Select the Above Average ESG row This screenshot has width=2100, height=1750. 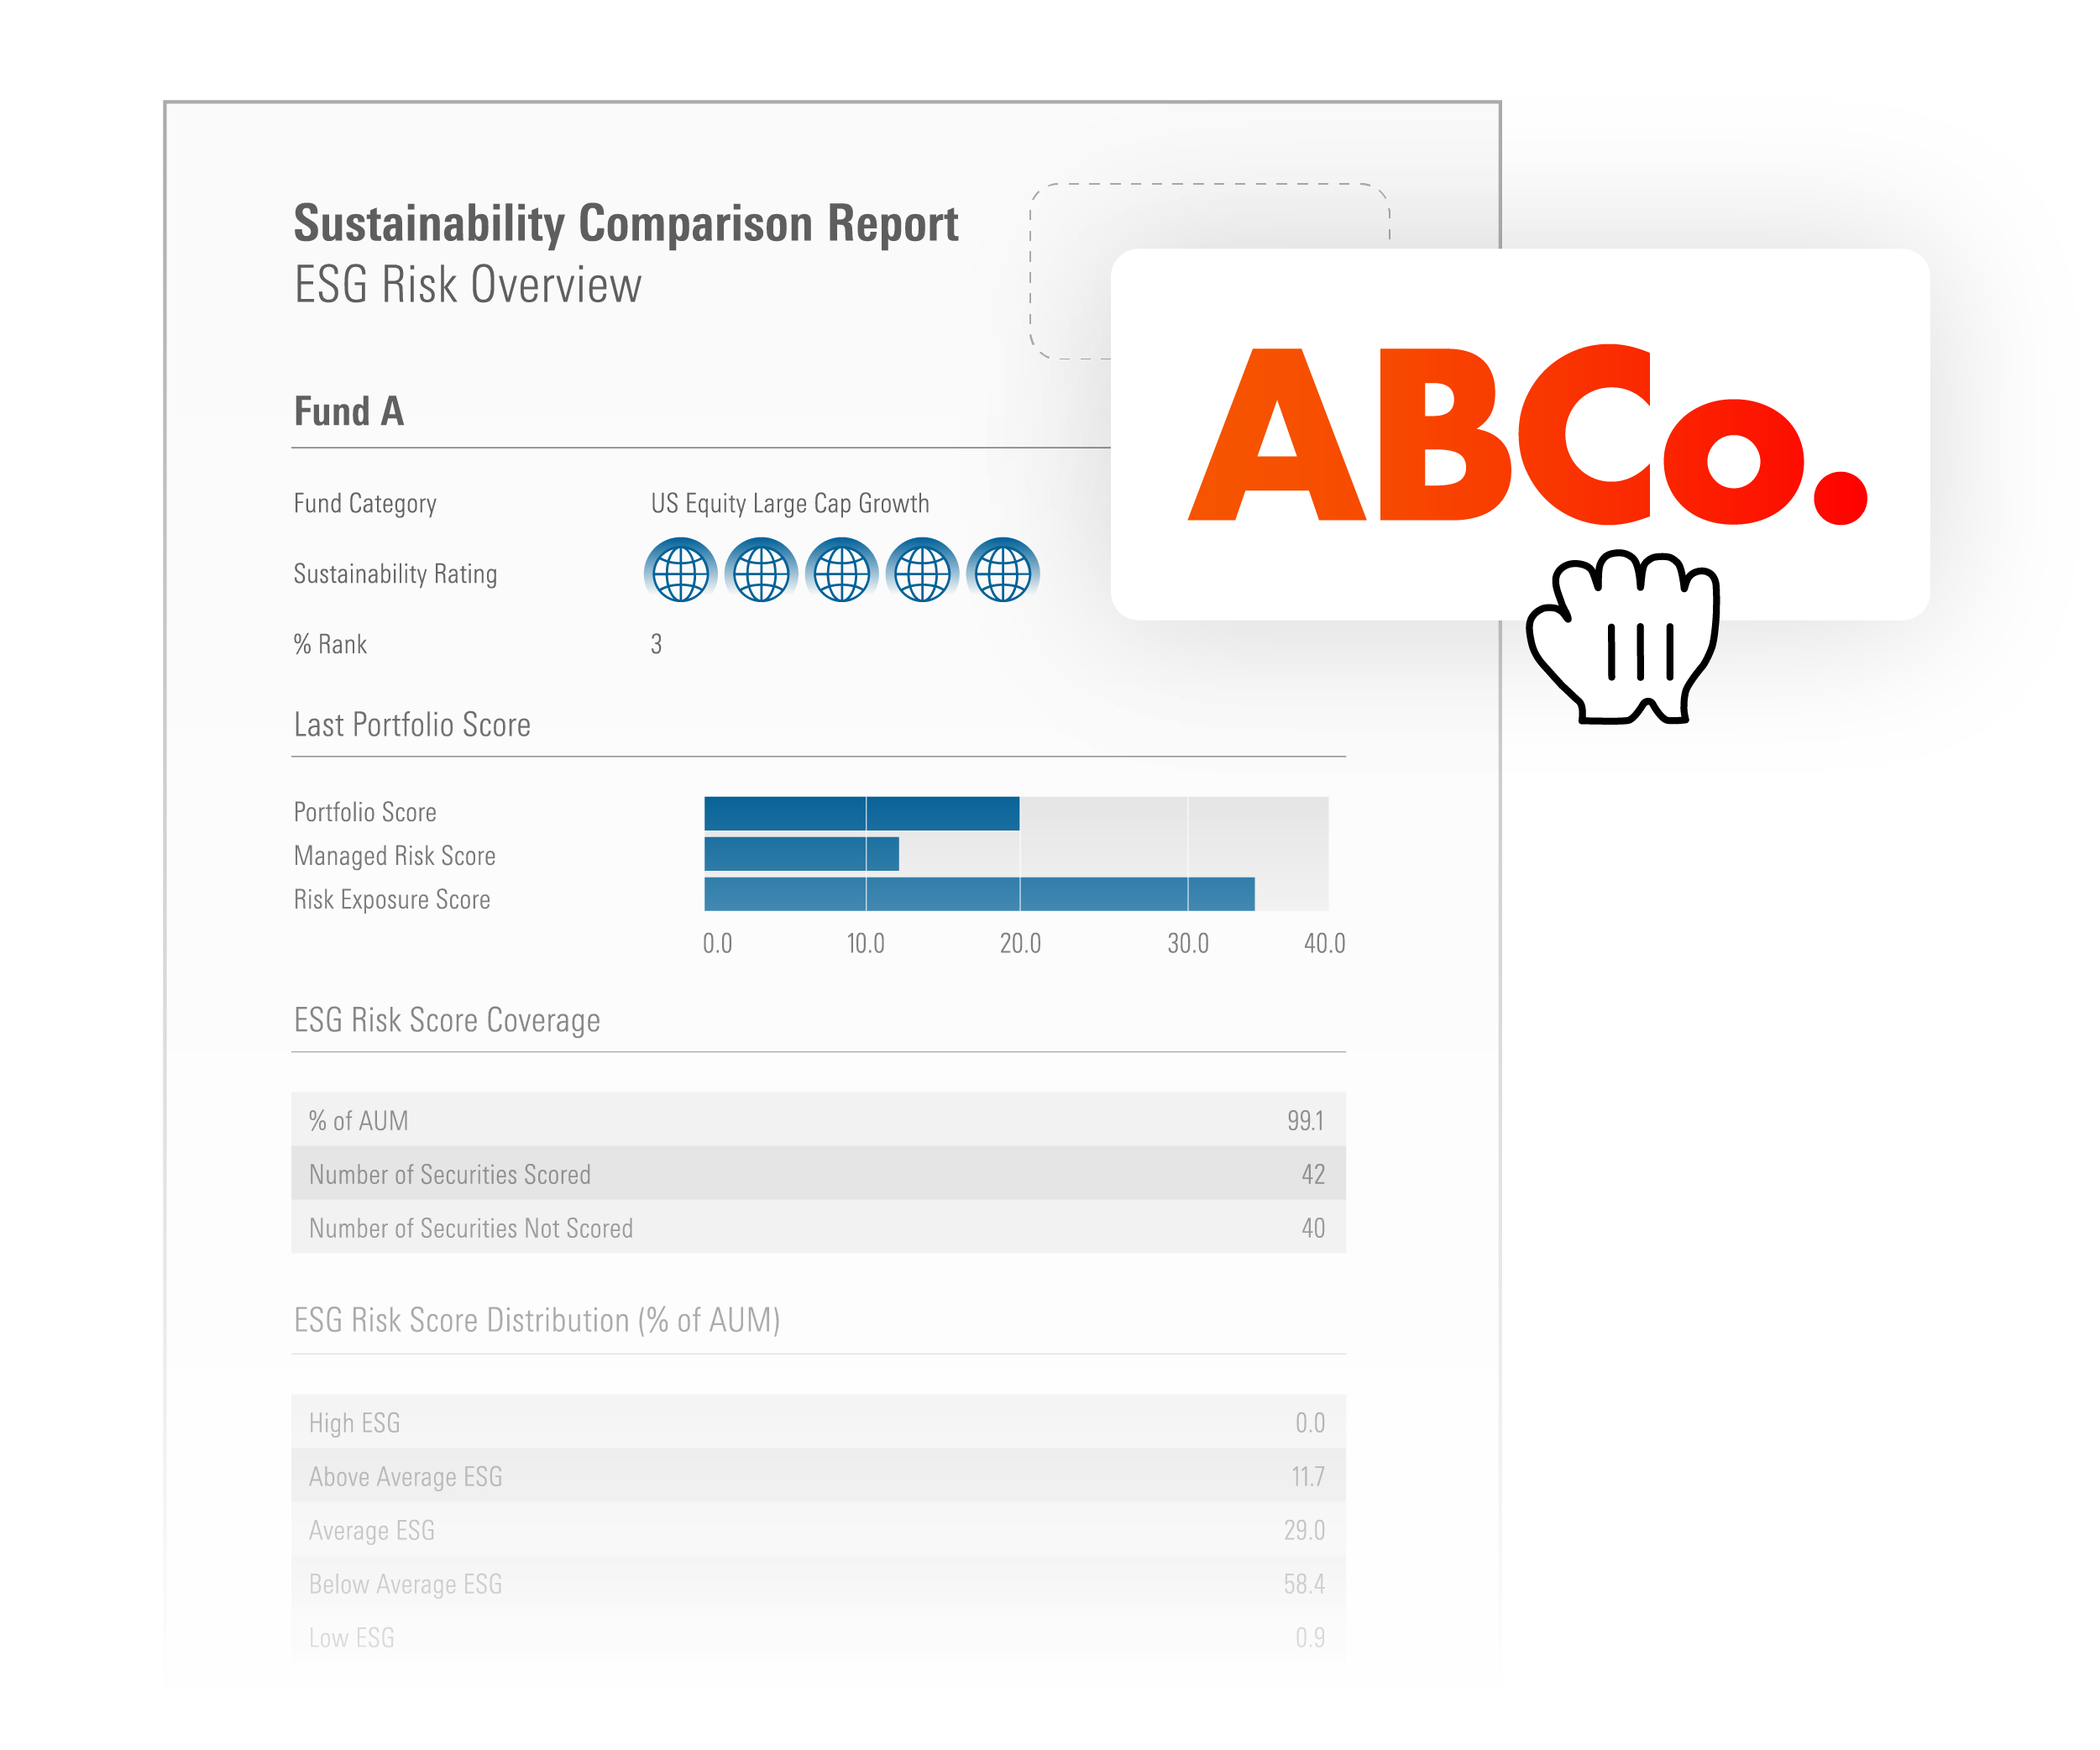818,1476
